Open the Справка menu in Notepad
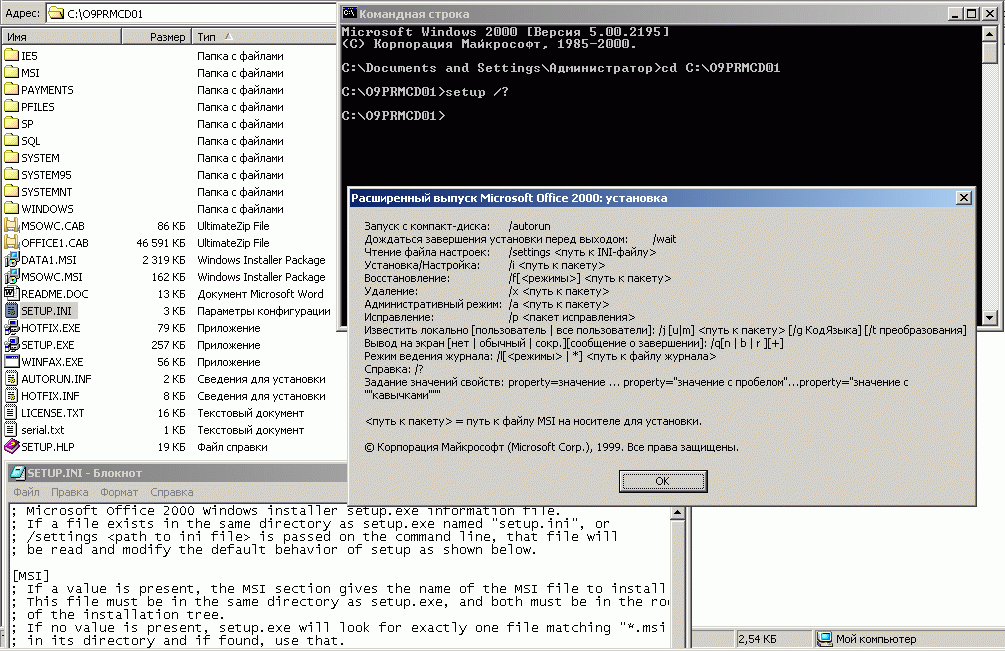The width and height of the screenshot is (1005, 651). [x=172, y=492]
